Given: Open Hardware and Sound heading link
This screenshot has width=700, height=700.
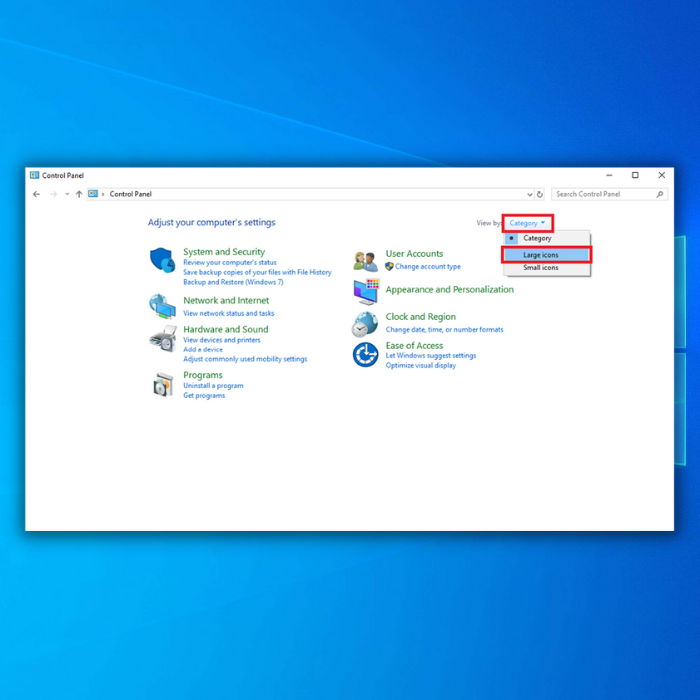Looking at the screenshot, I should coord(225,329).
